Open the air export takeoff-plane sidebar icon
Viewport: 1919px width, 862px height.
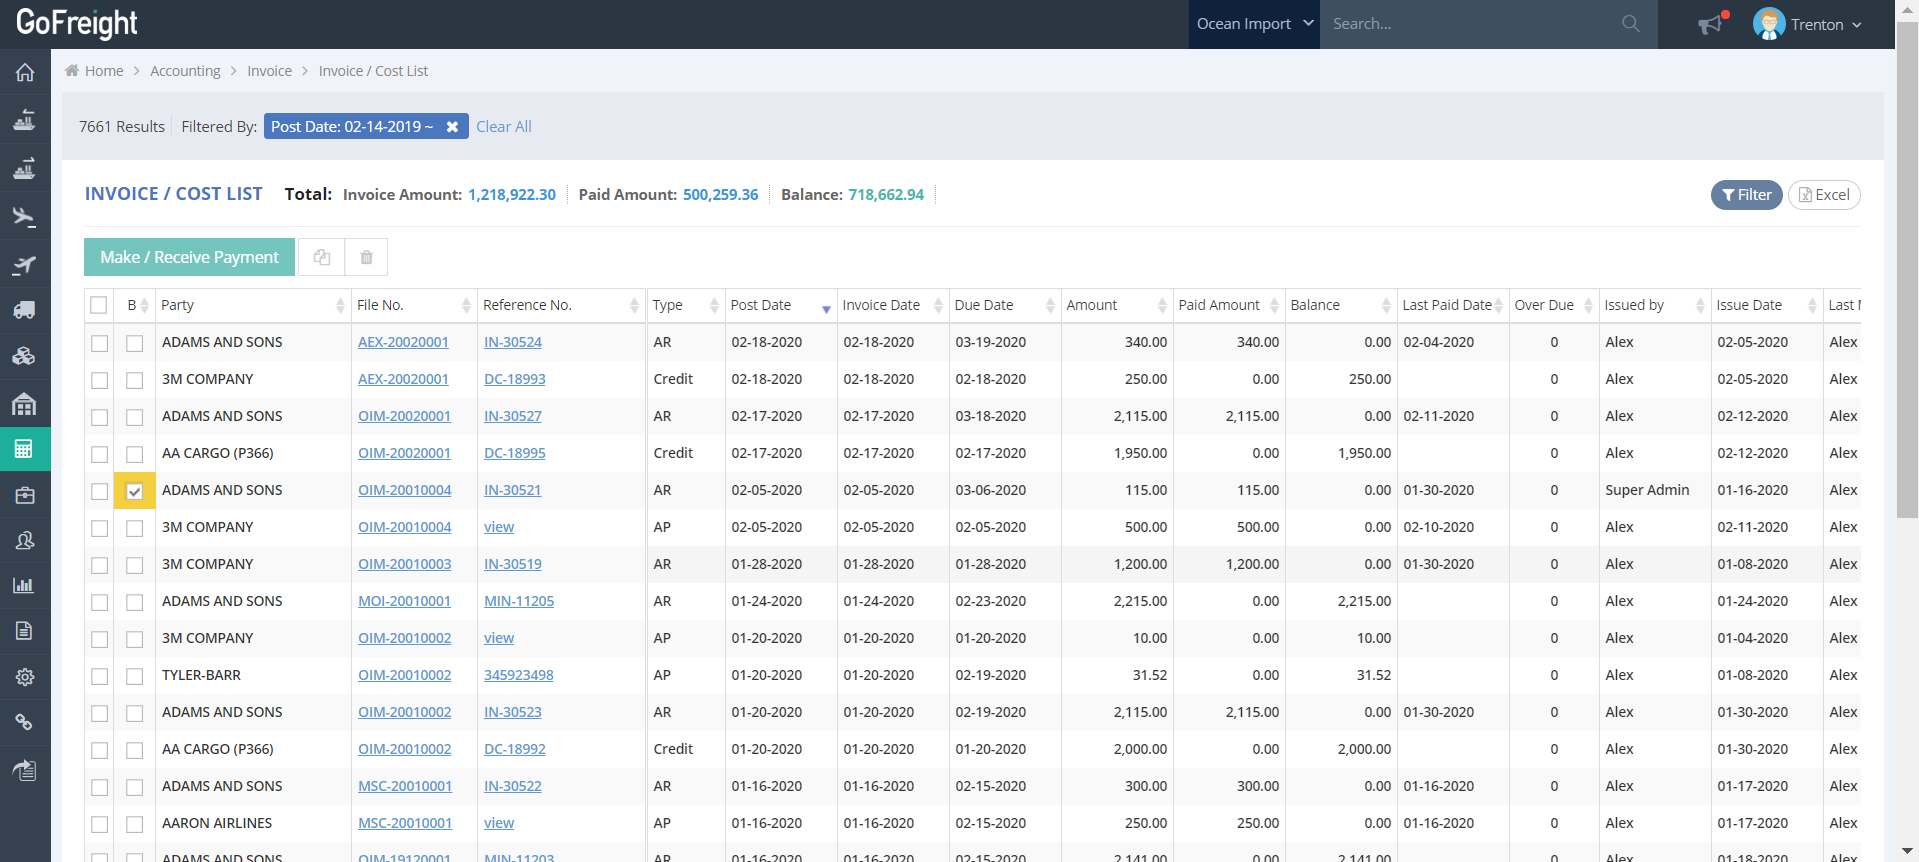[x=25, y=264]
